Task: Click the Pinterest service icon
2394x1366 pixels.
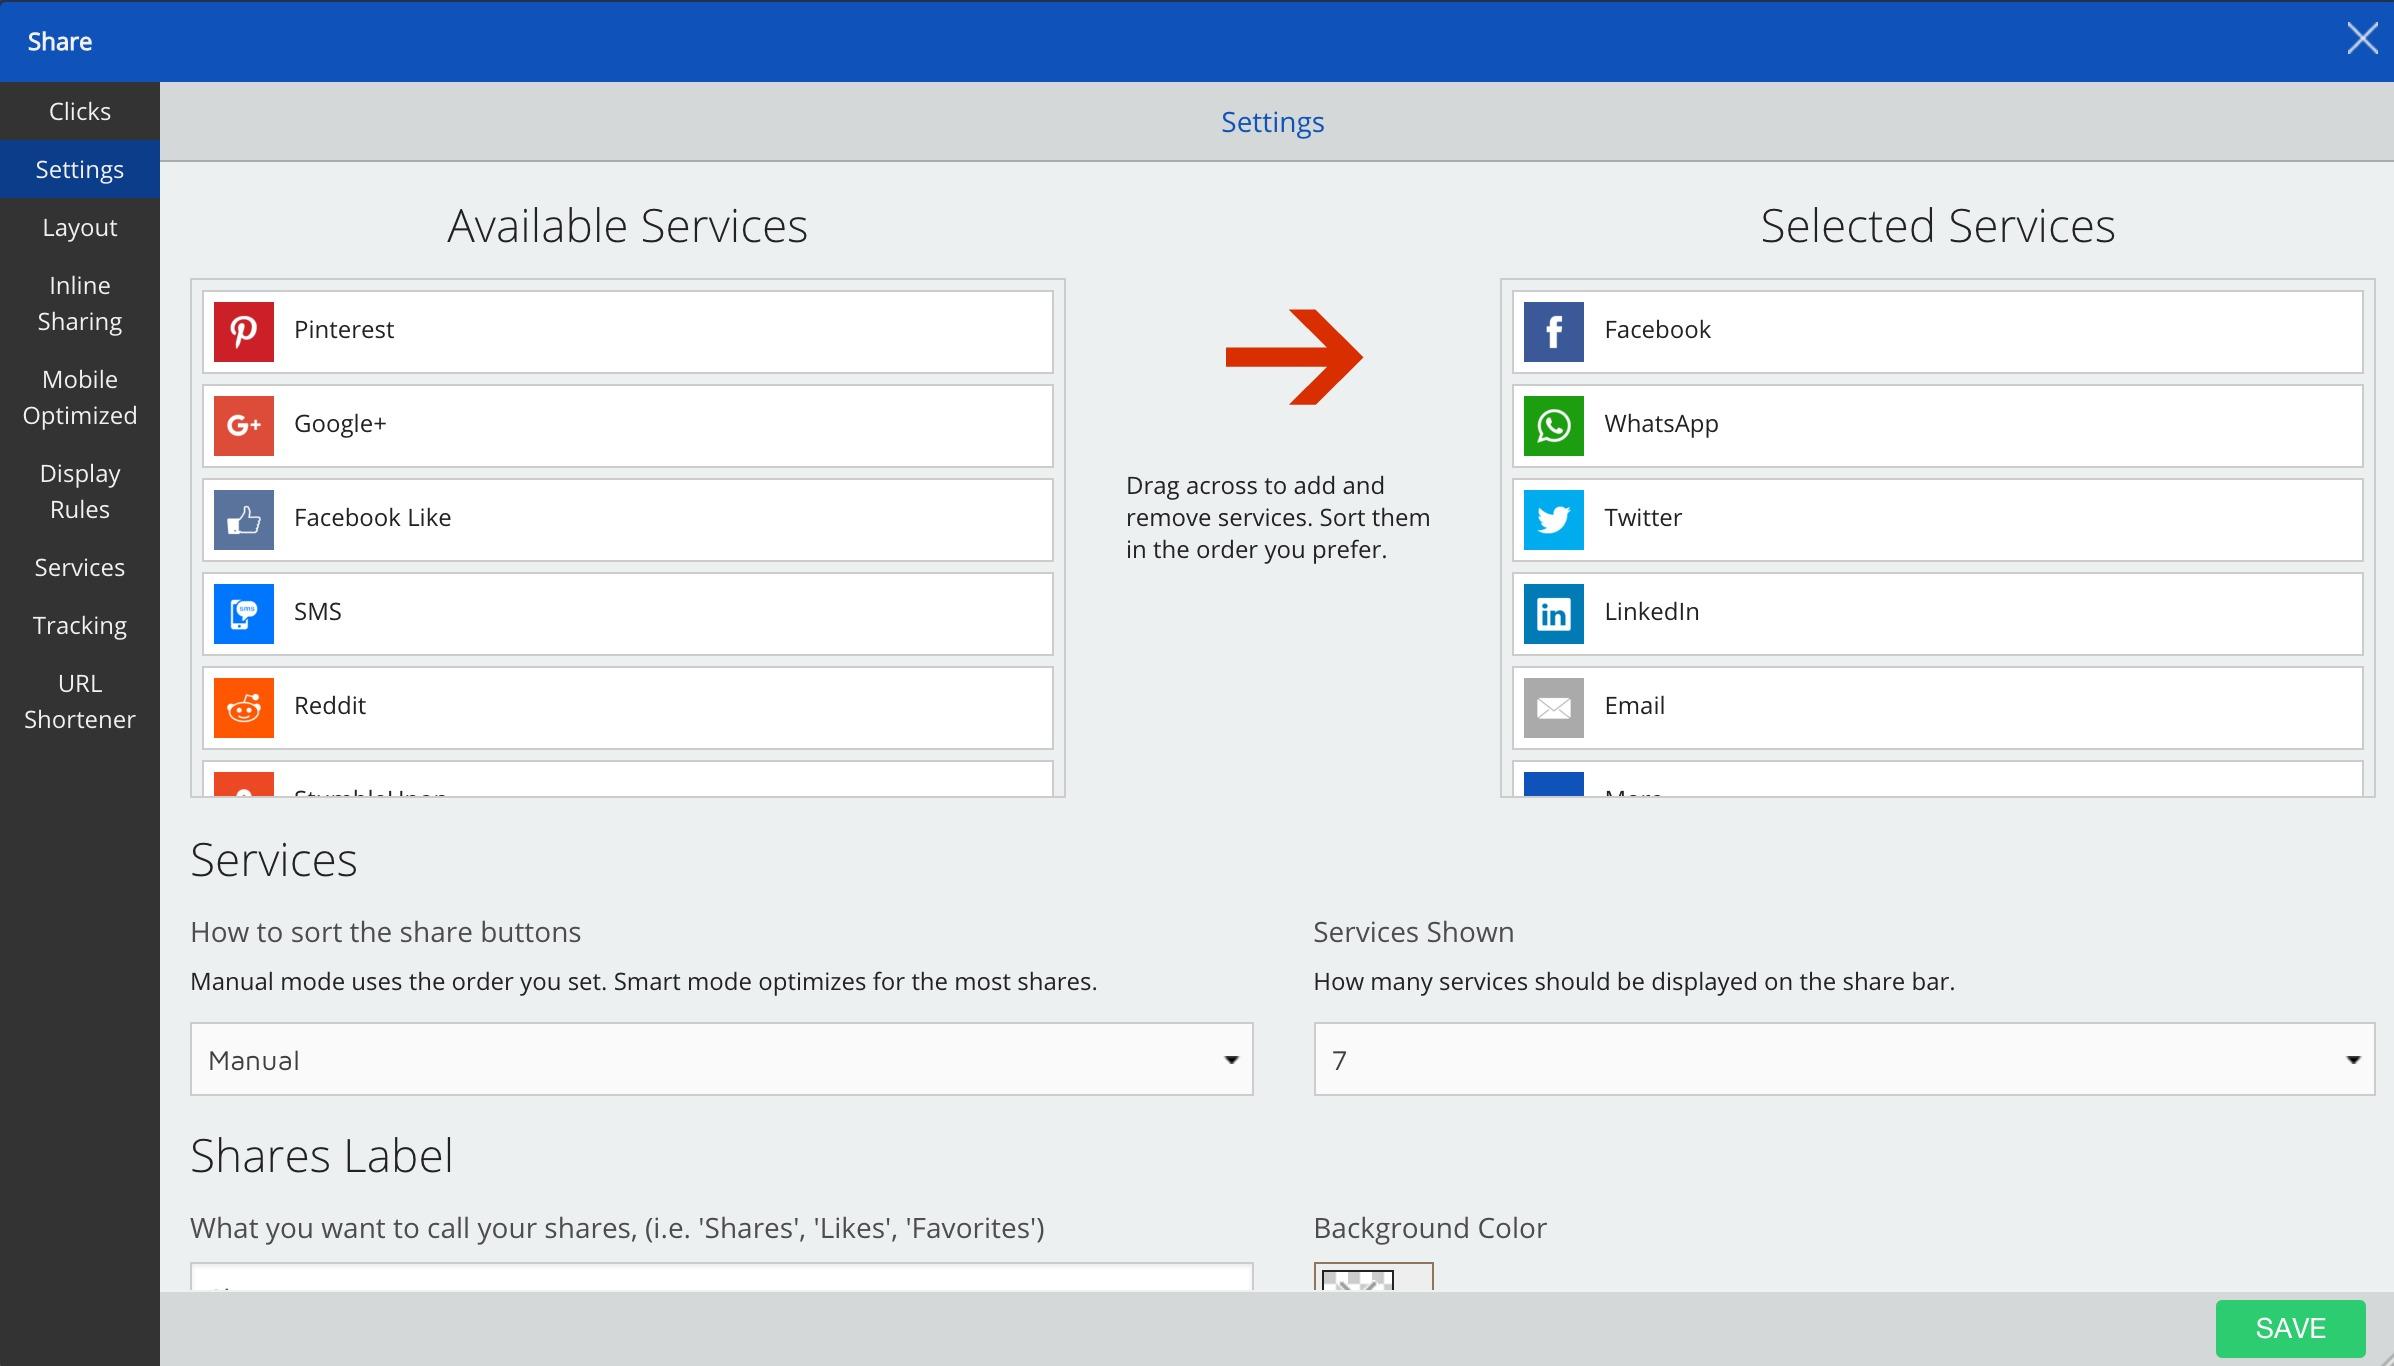Action: [244, 331]
